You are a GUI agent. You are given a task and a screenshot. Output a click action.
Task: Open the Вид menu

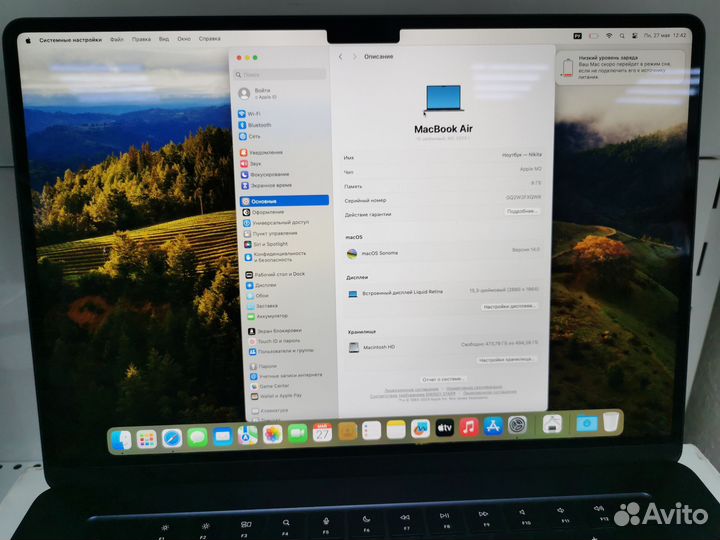164,39
